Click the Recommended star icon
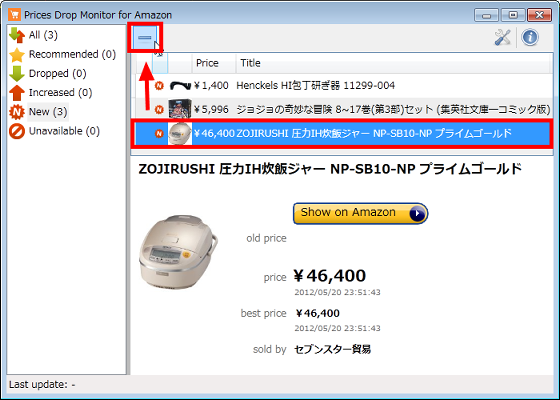This screenshot has height=400, width=560. pyautogui.click(x=17, y=55)
